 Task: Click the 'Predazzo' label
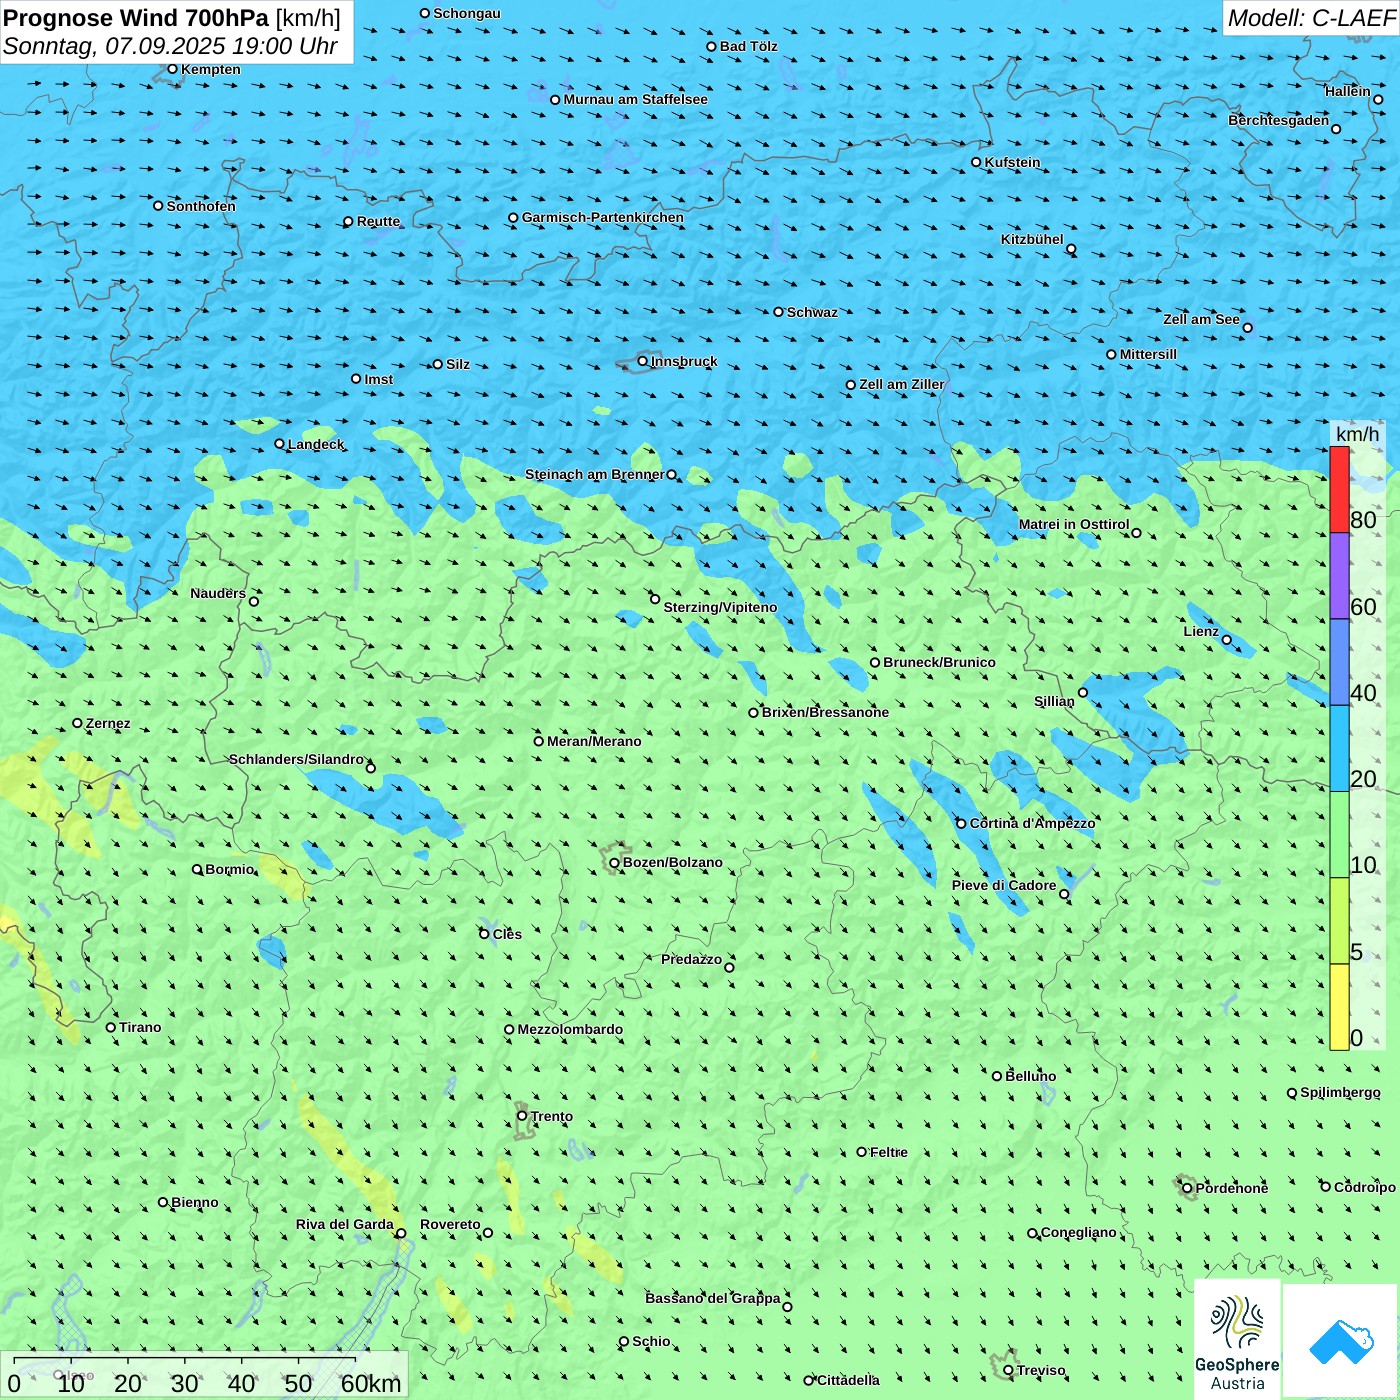pyautogui.click(x=691, y=959)
